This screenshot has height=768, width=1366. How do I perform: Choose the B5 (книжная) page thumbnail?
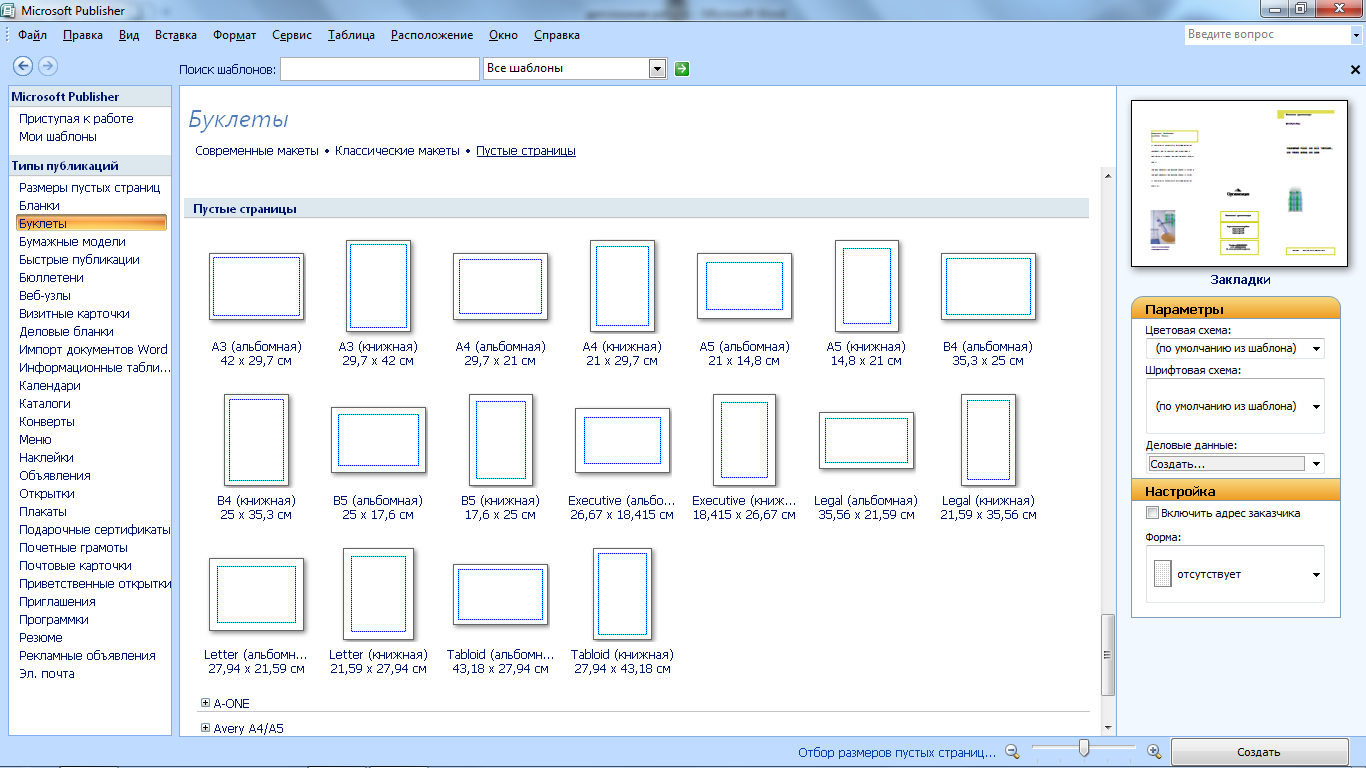pyautogui.click(x=500, y=440)
